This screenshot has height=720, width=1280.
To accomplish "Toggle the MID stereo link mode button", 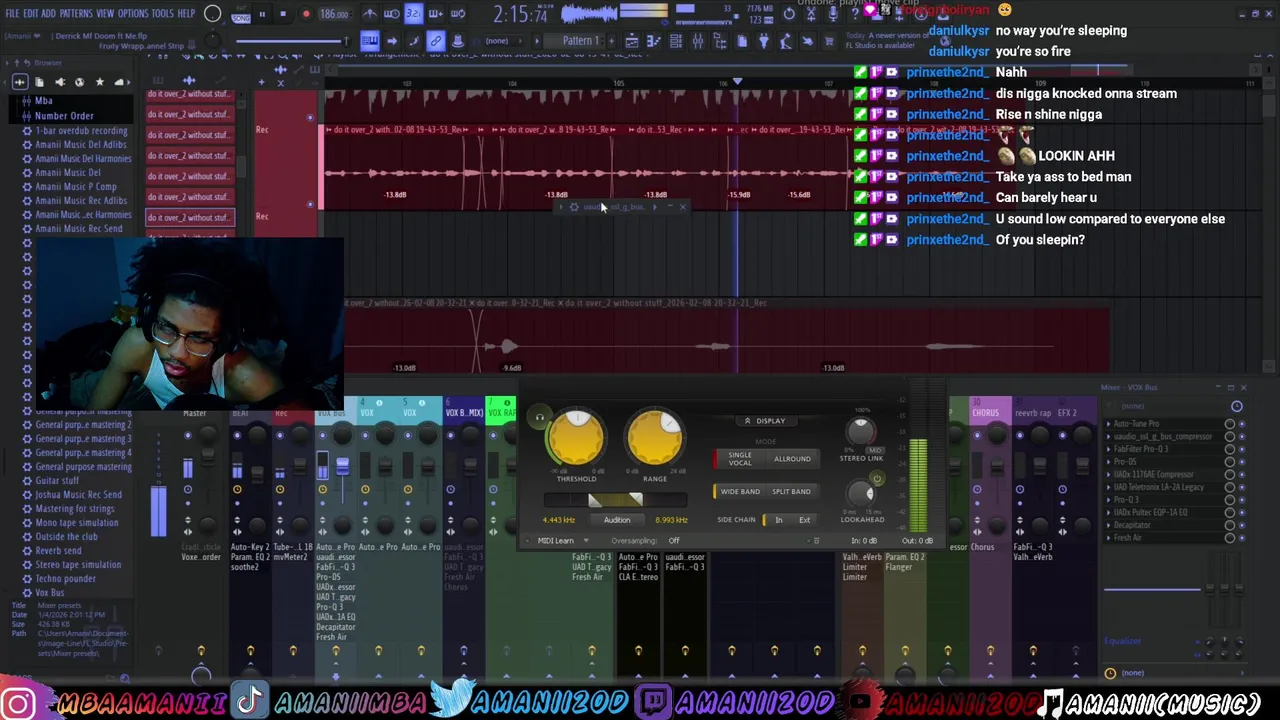I will (x=875, y=451).
